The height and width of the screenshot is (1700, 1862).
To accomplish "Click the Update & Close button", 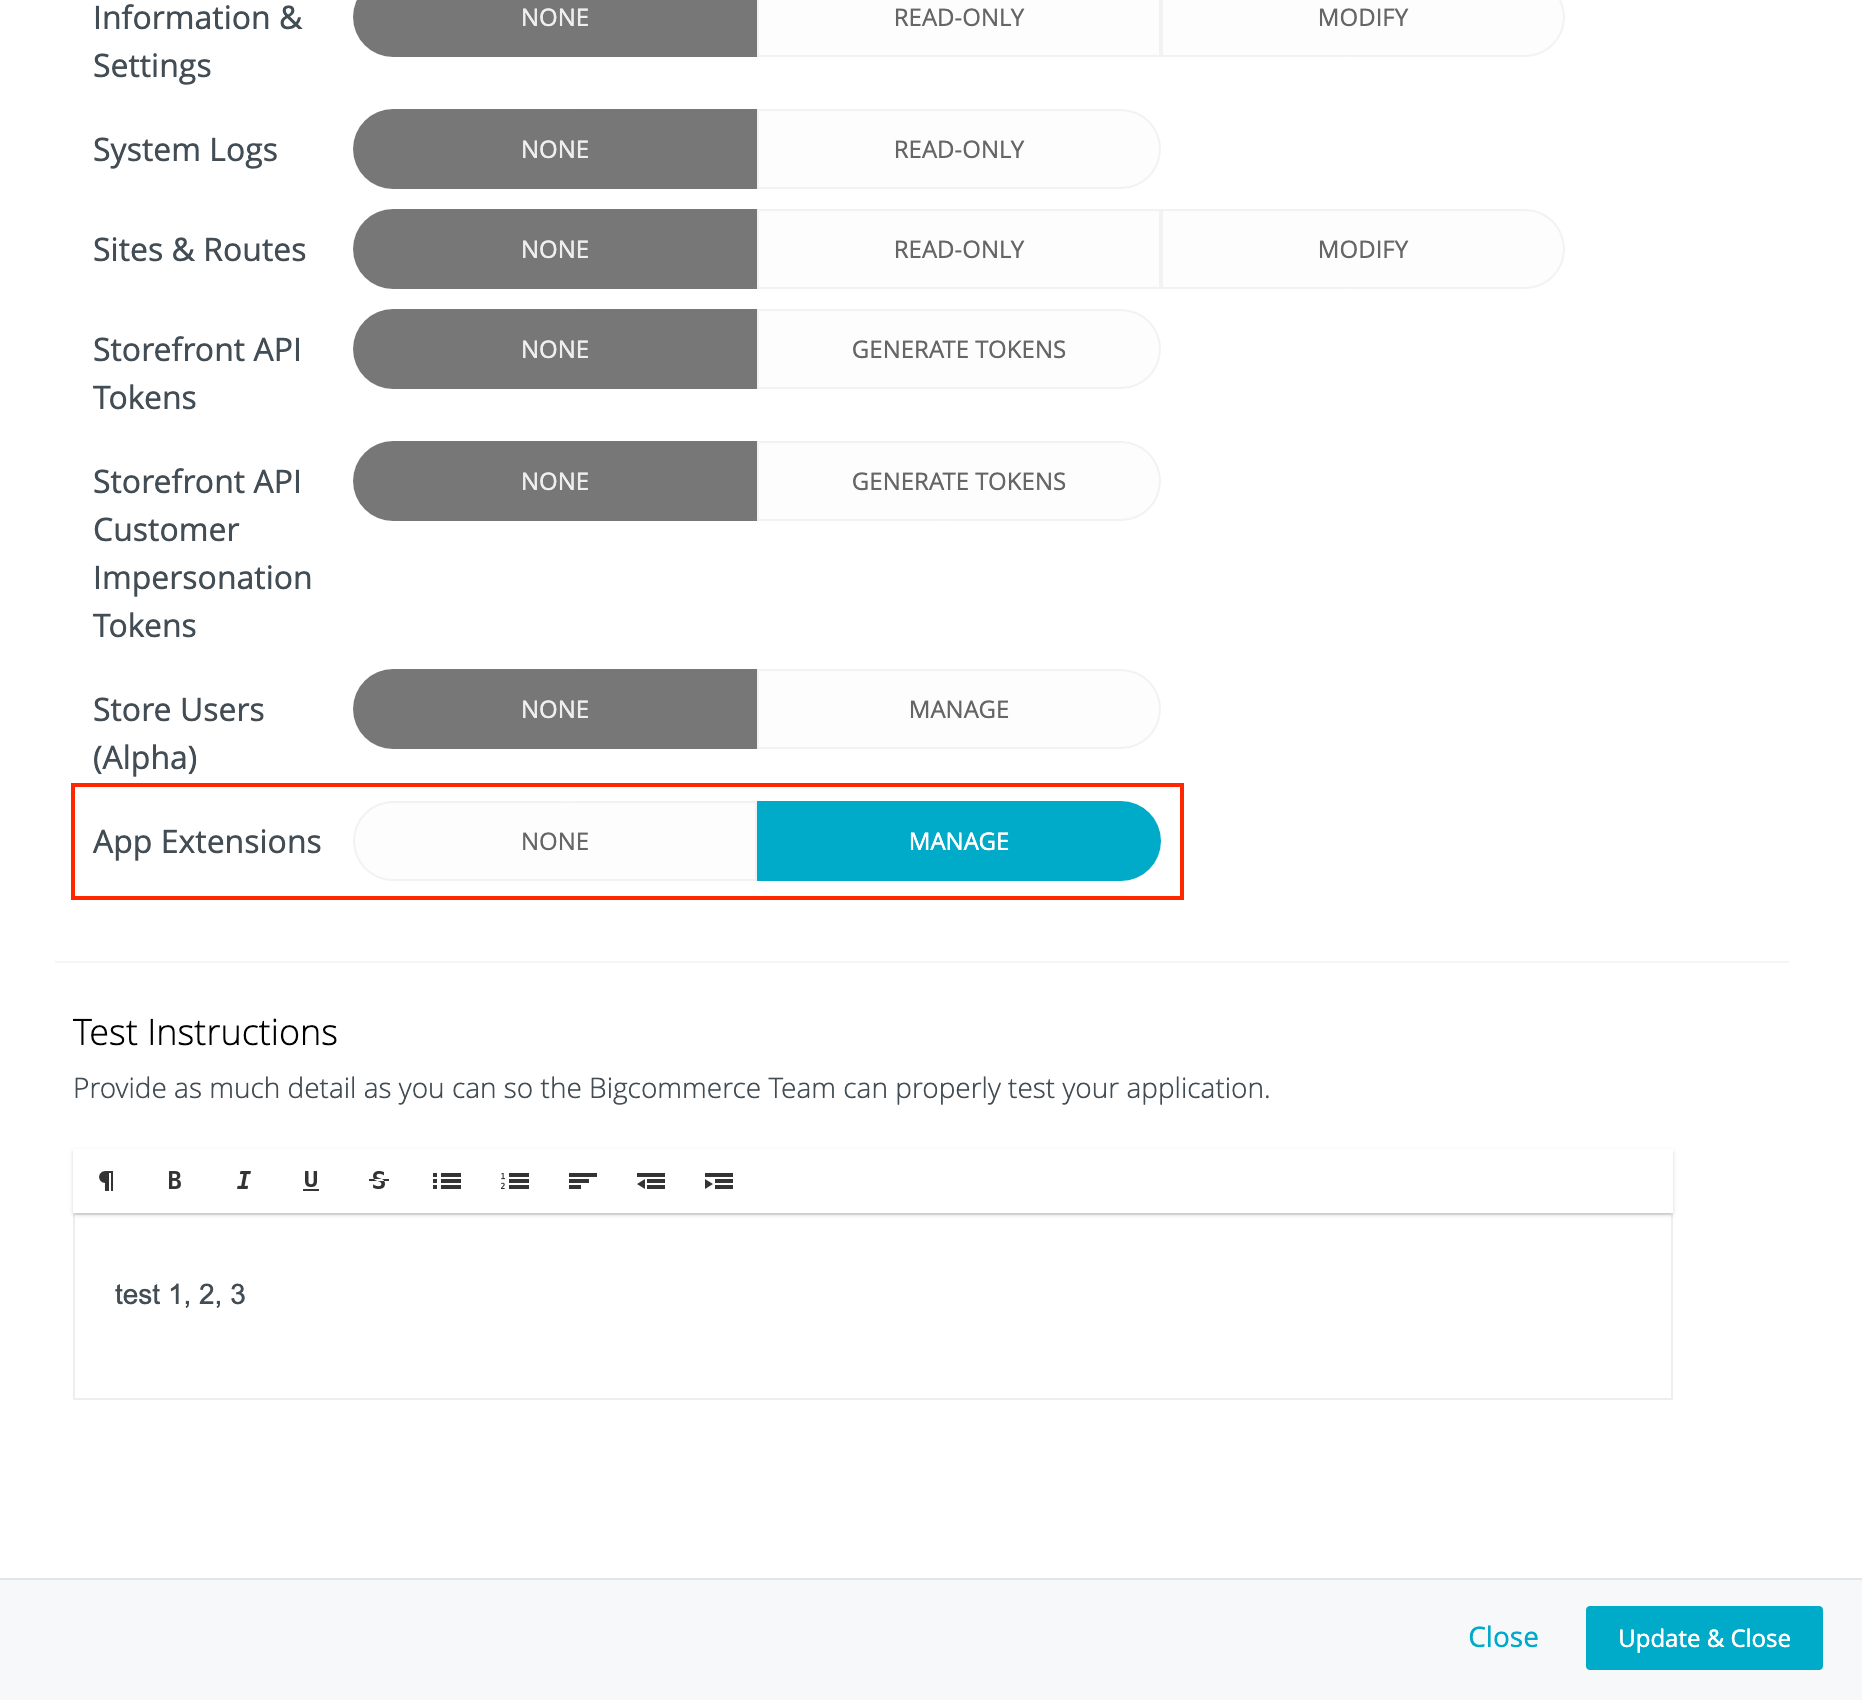I will [x=1703, y=1638].
